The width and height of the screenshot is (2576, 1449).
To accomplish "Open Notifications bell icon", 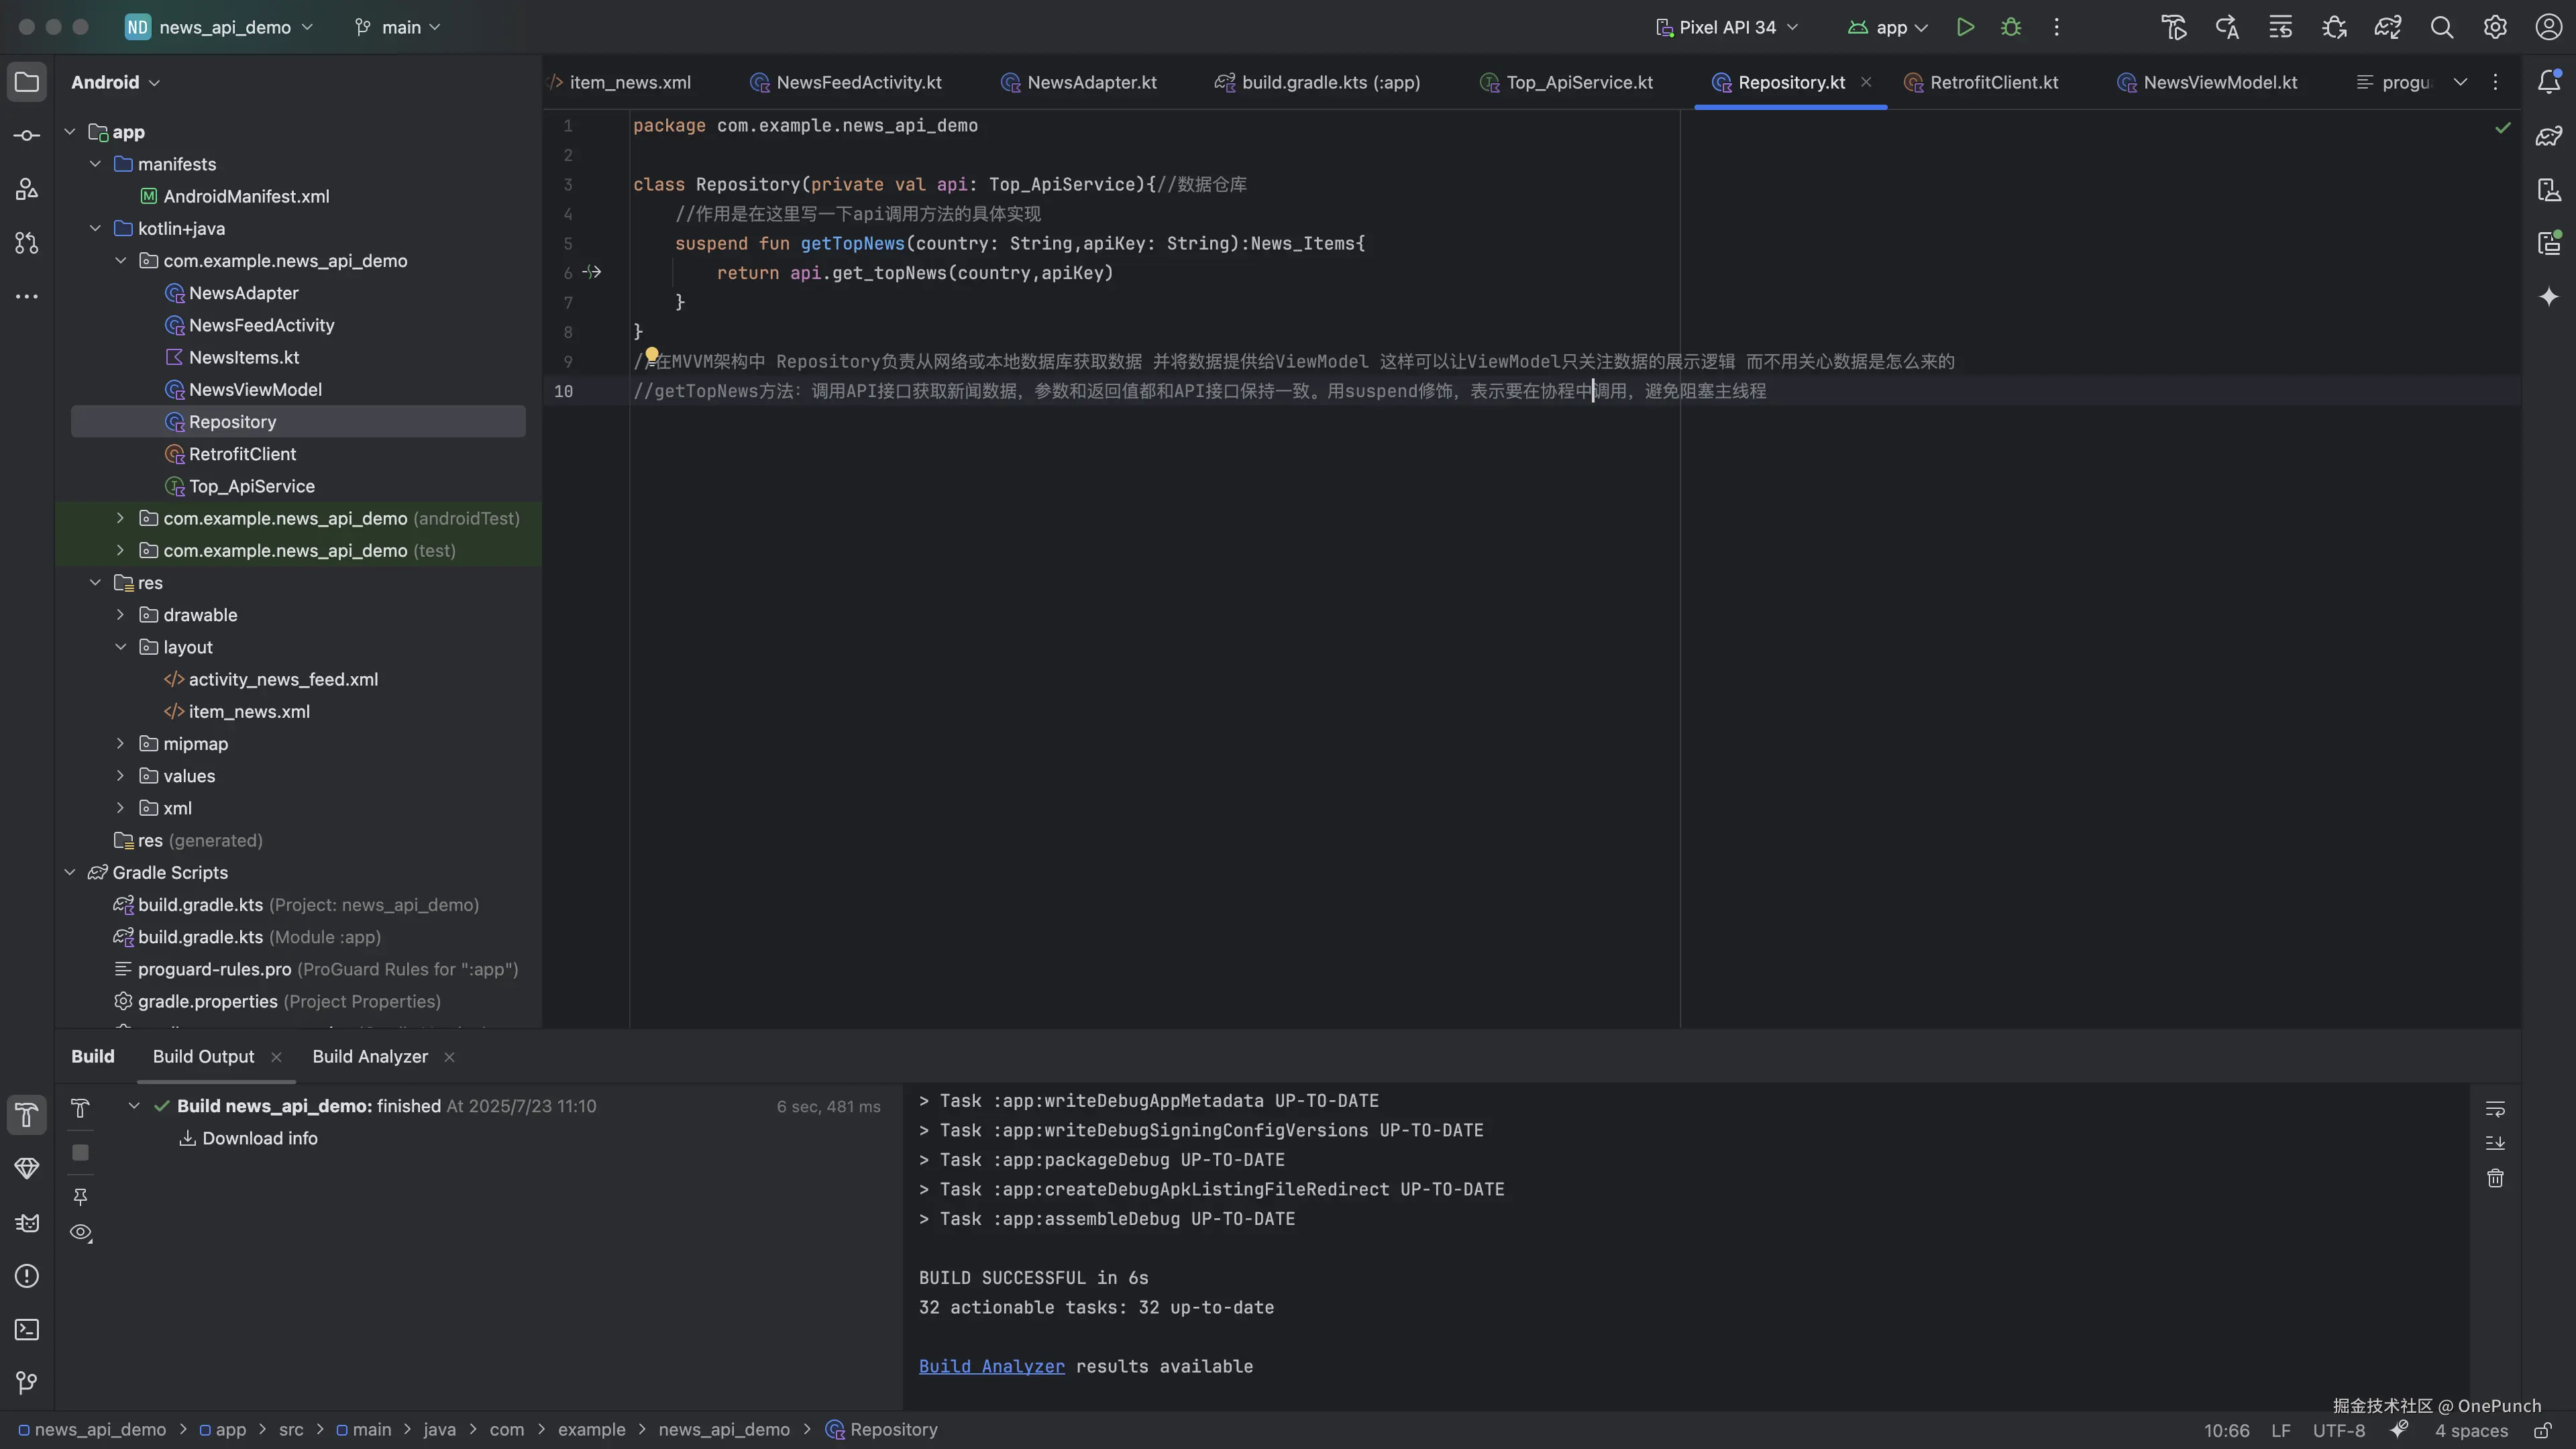I will click(x=2548, y=82).
